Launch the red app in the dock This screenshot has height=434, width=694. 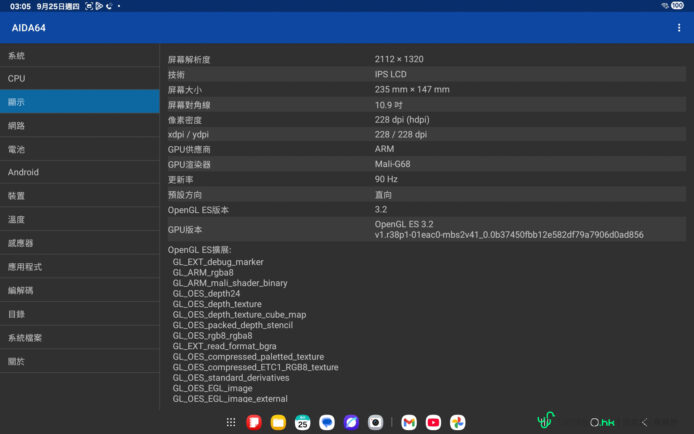(x=254, y=423)
